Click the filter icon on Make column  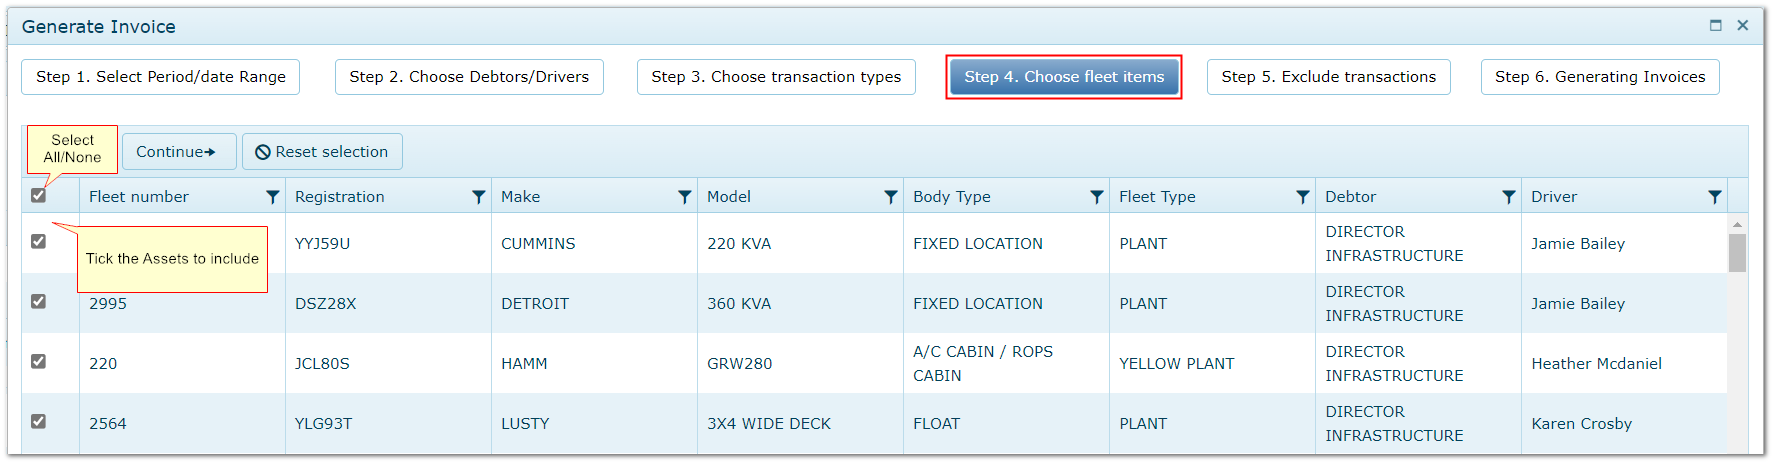[x=684, y=197]
